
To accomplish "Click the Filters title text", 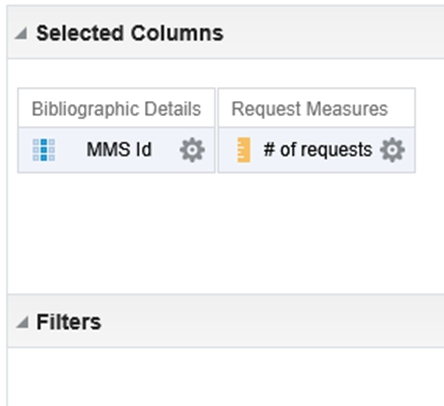I will 69,322.
